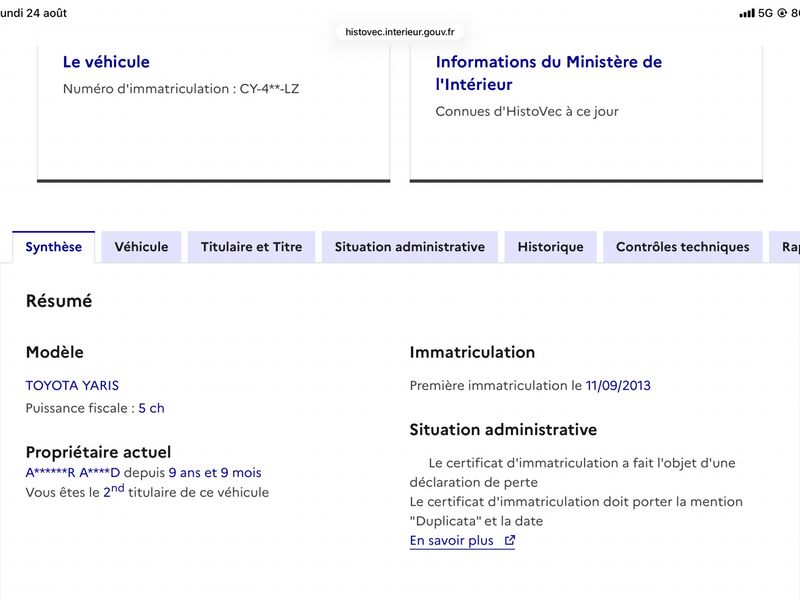
Task: Click the déclaration de perte notice
Action: [x=572, y=472]
